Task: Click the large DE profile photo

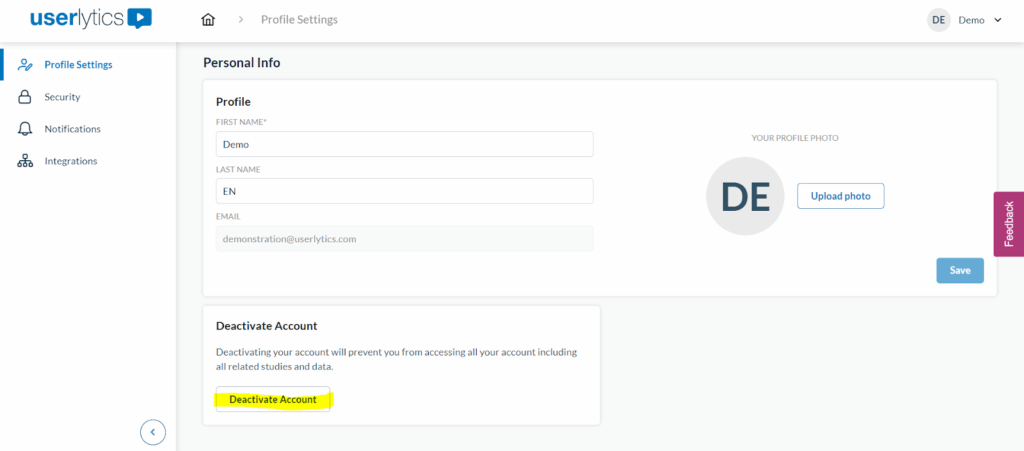Action: pos(745,196)
